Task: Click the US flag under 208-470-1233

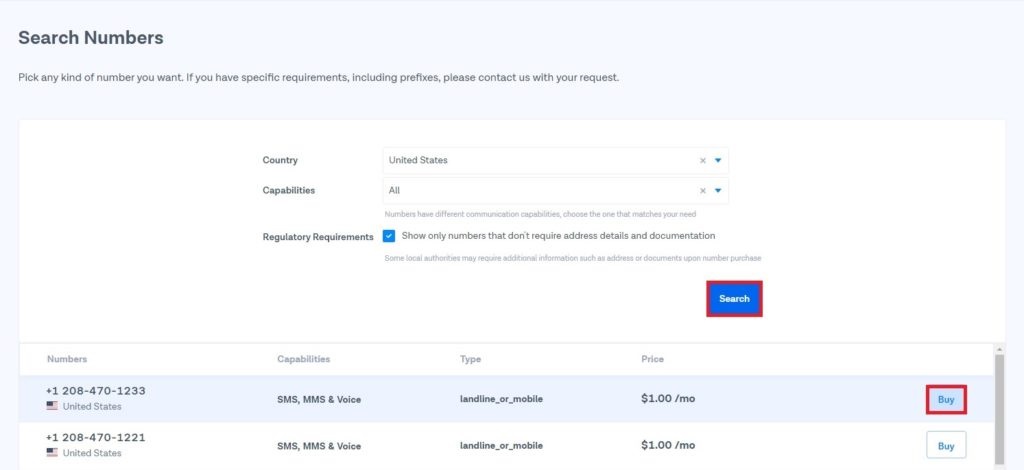Action: [52, 406]
